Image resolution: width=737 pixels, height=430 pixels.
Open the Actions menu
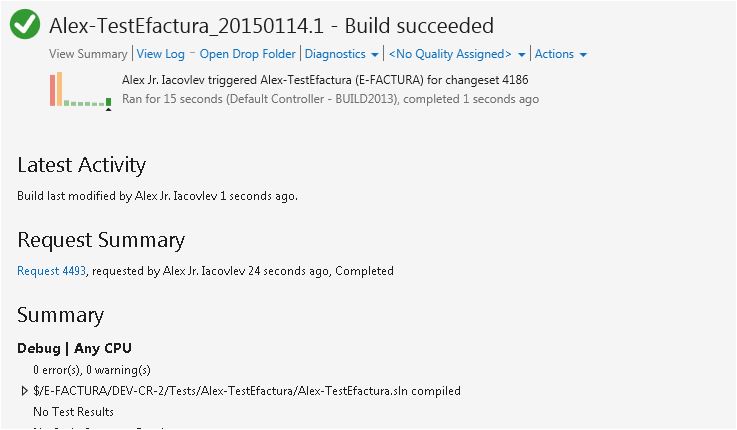(x=554, y=54)
